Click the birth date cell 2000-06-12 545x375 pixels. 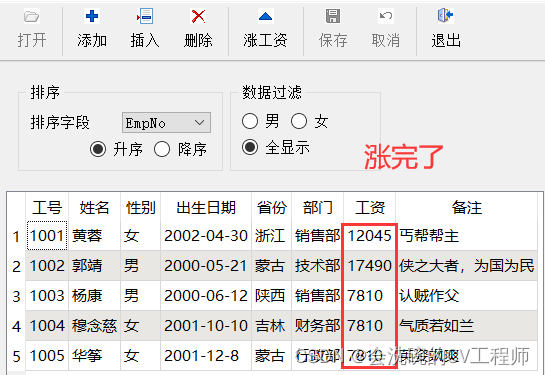pos(206,296)
